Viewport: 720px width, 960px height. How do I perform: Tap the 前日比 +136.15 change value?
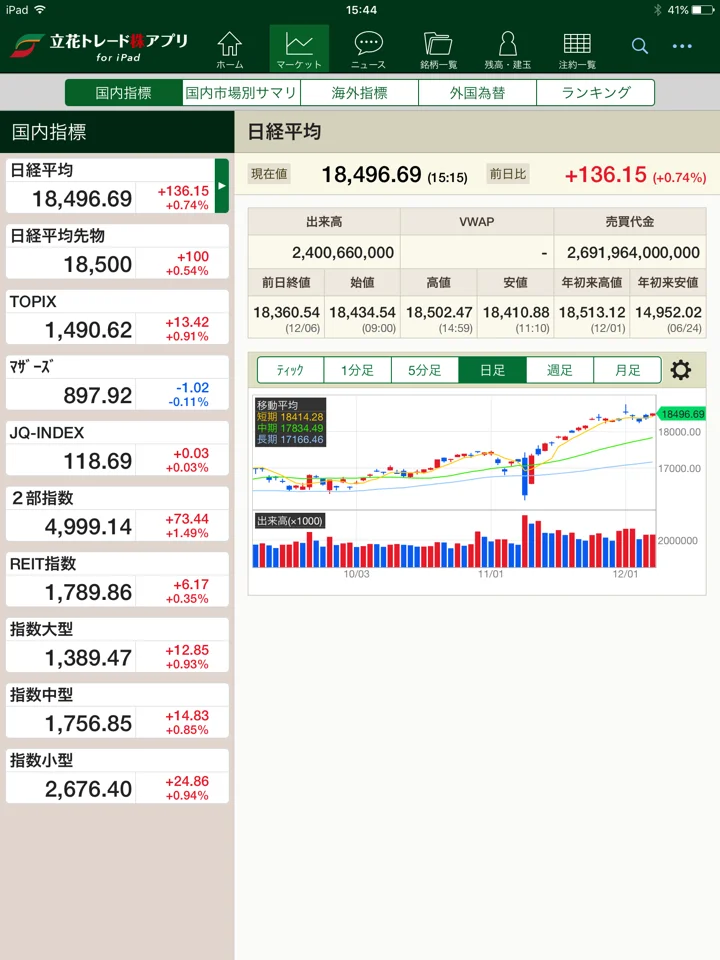pos(605,174)
